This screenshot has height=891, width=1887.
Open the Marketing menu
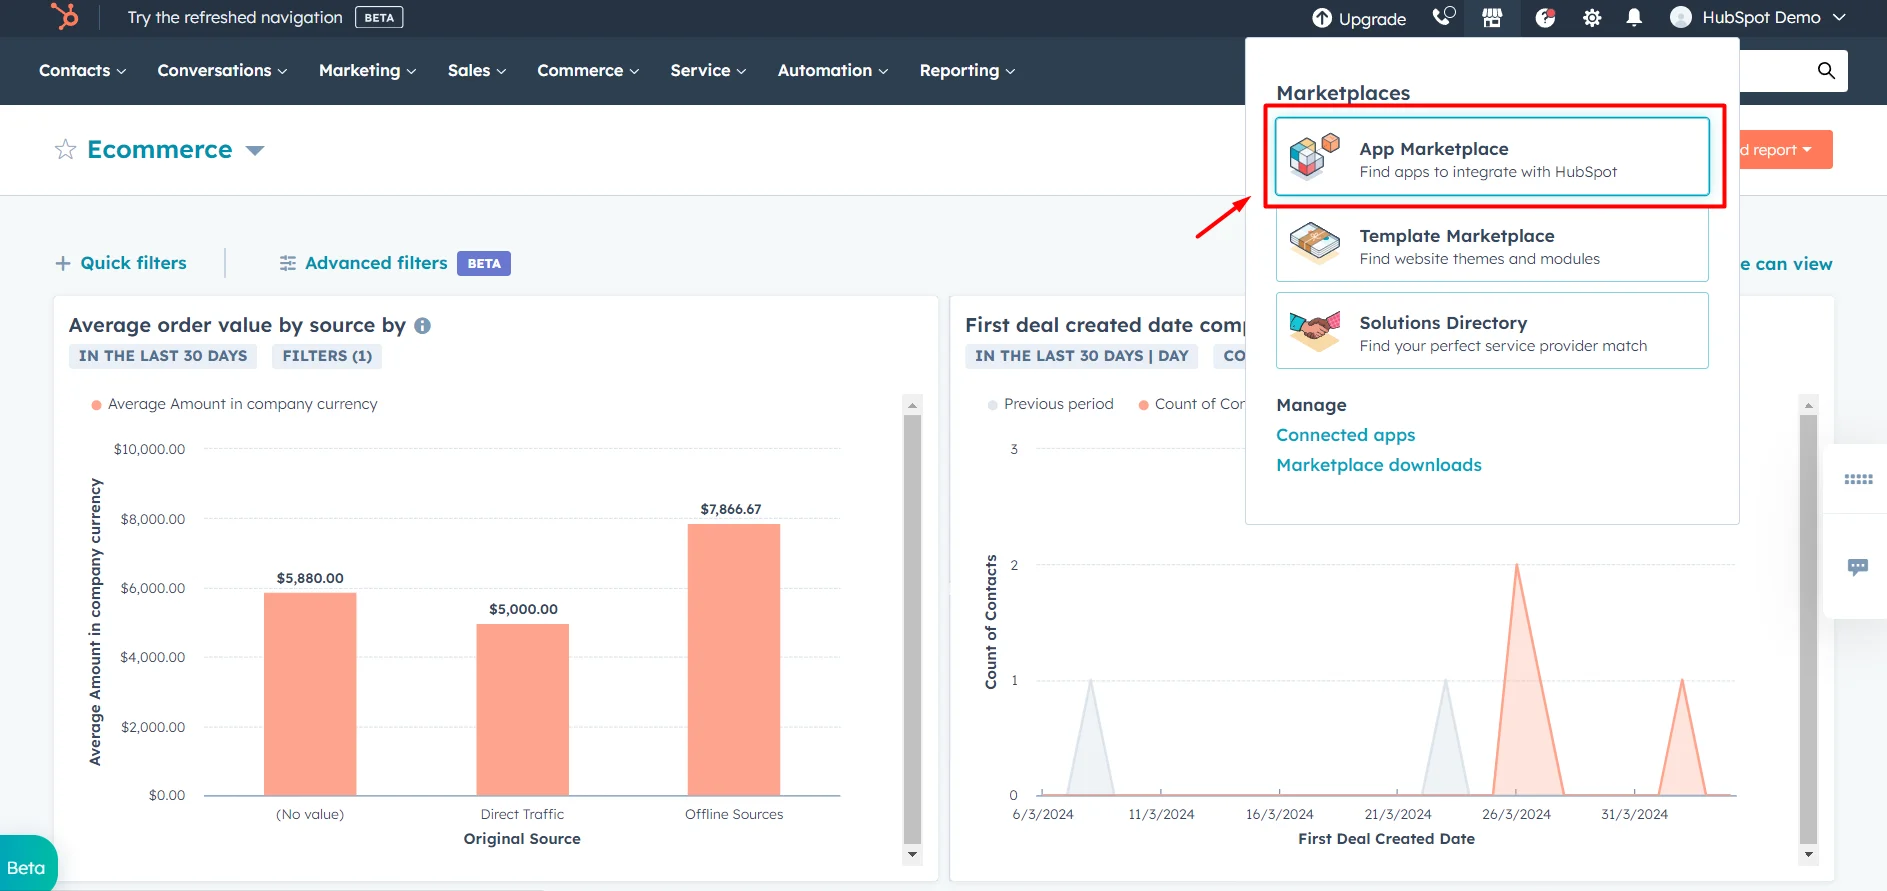(367, 70)
